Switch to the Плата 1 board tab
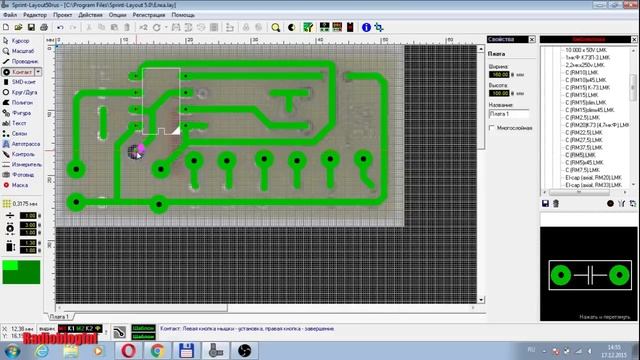Viewport: 640px width, 360px height. click(60, 317)
